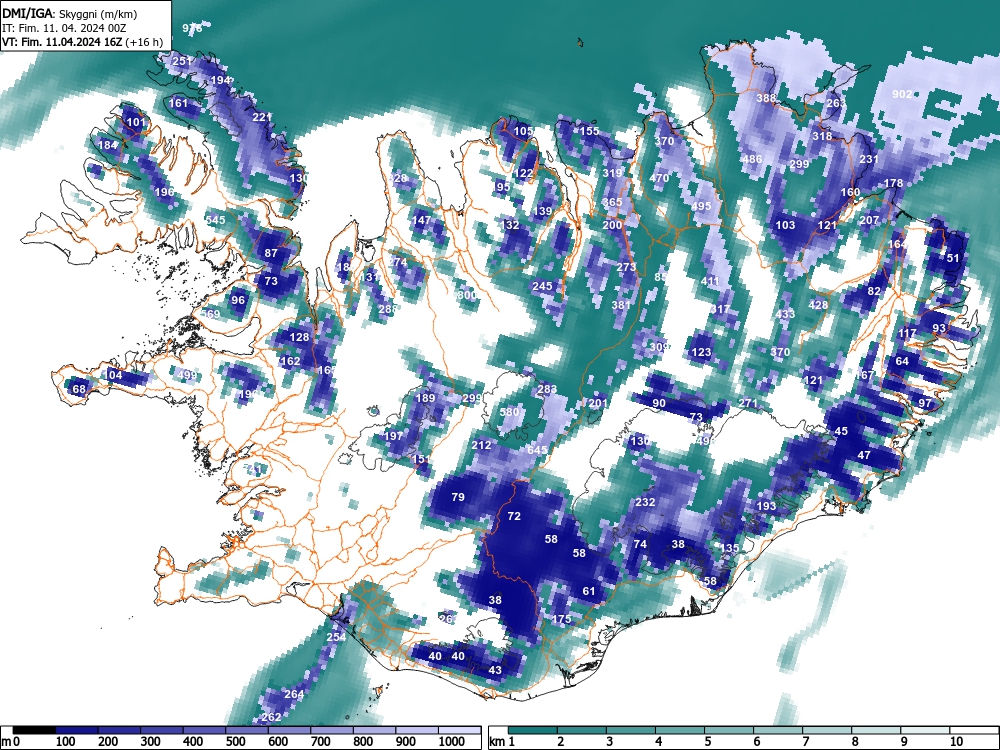The width and height of the screenshot is (1000, 750).
Task: Select the 1–2 km dark teal legend swatch
Action: tap(533, 730)
